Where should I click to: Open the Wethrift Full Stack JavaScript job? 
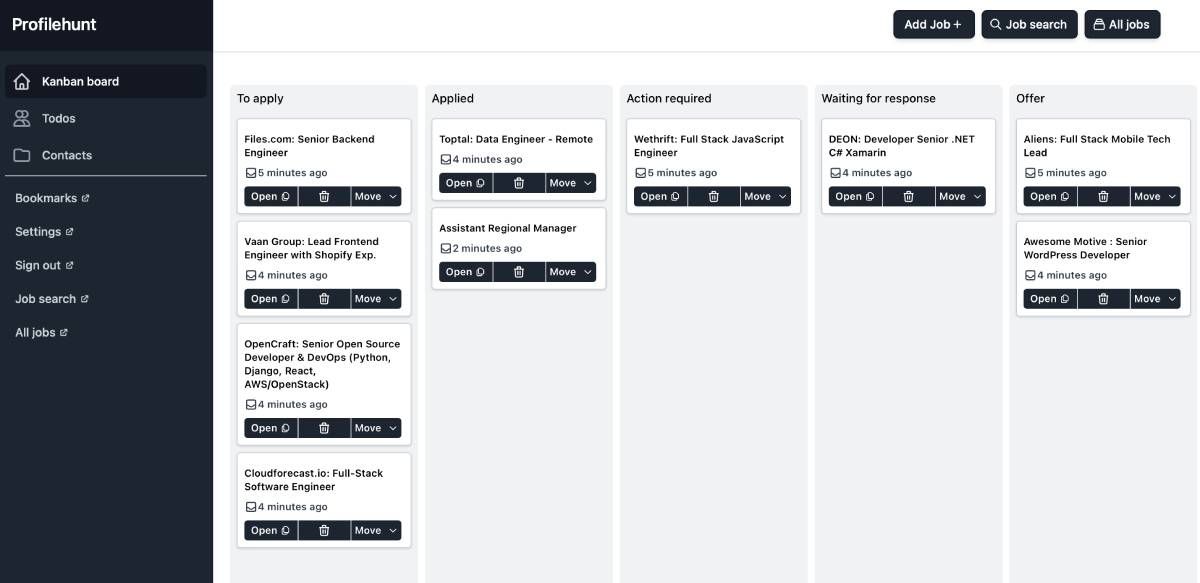tap(660, 197)
